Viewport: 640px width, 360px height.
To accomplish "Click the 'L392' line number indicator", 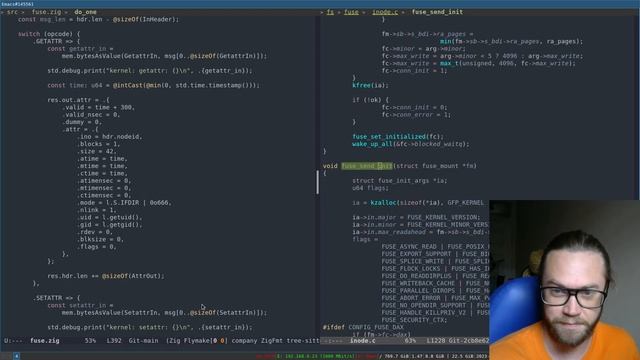I will (114, 340).
